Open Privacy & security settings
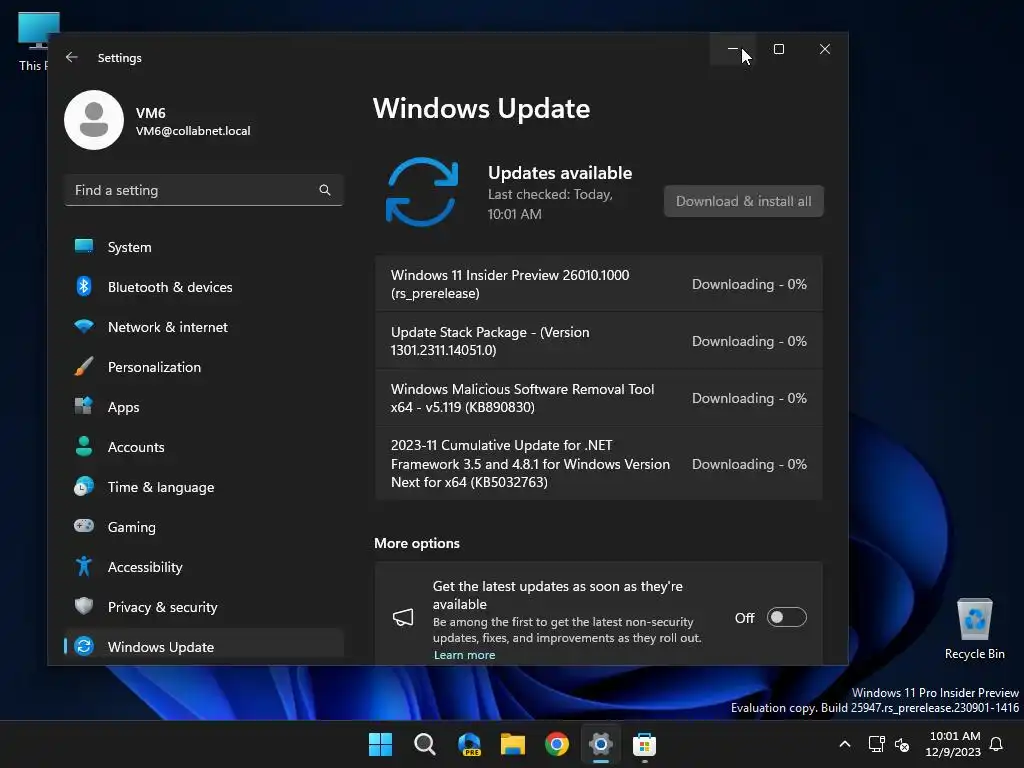 (x=204, y=607)
